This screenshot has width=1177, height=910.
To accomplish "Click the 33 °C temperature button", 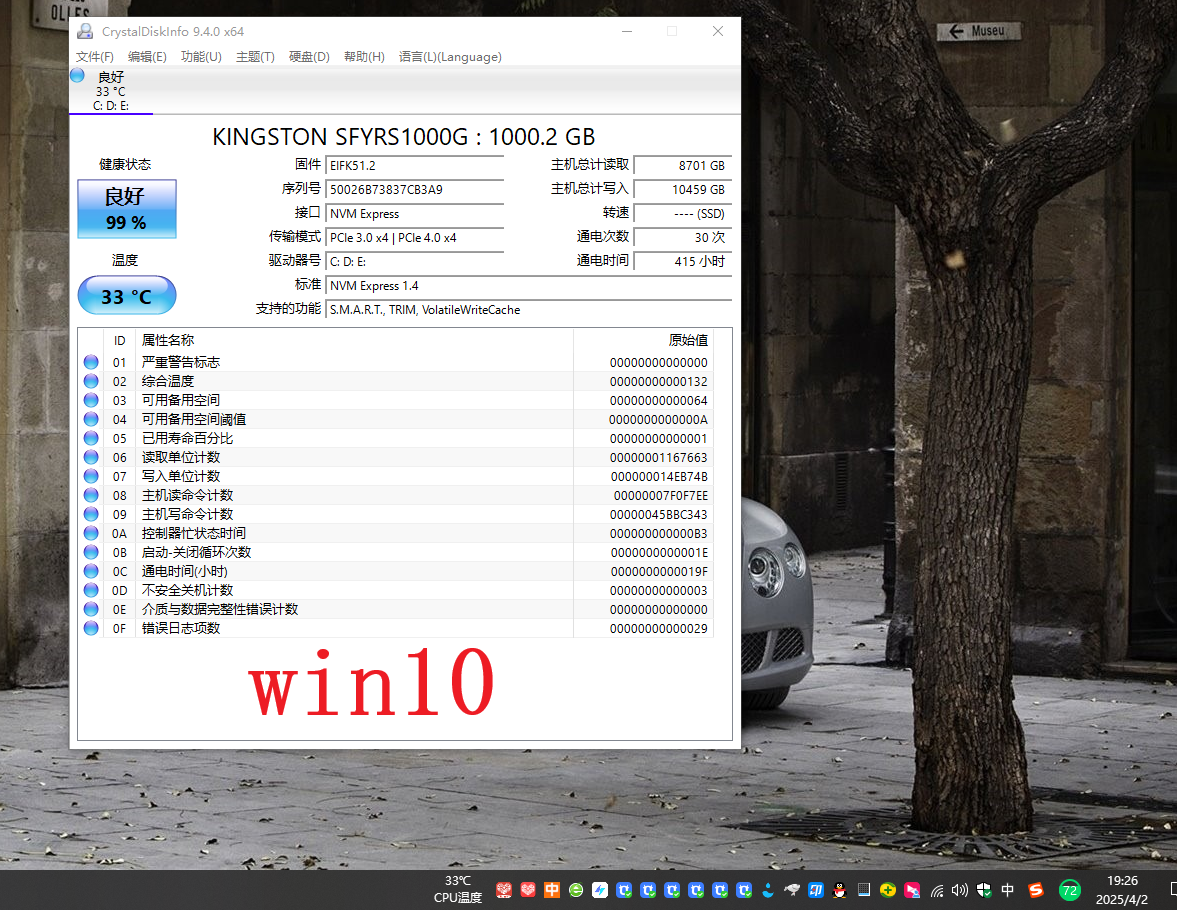I will [127, 296].
